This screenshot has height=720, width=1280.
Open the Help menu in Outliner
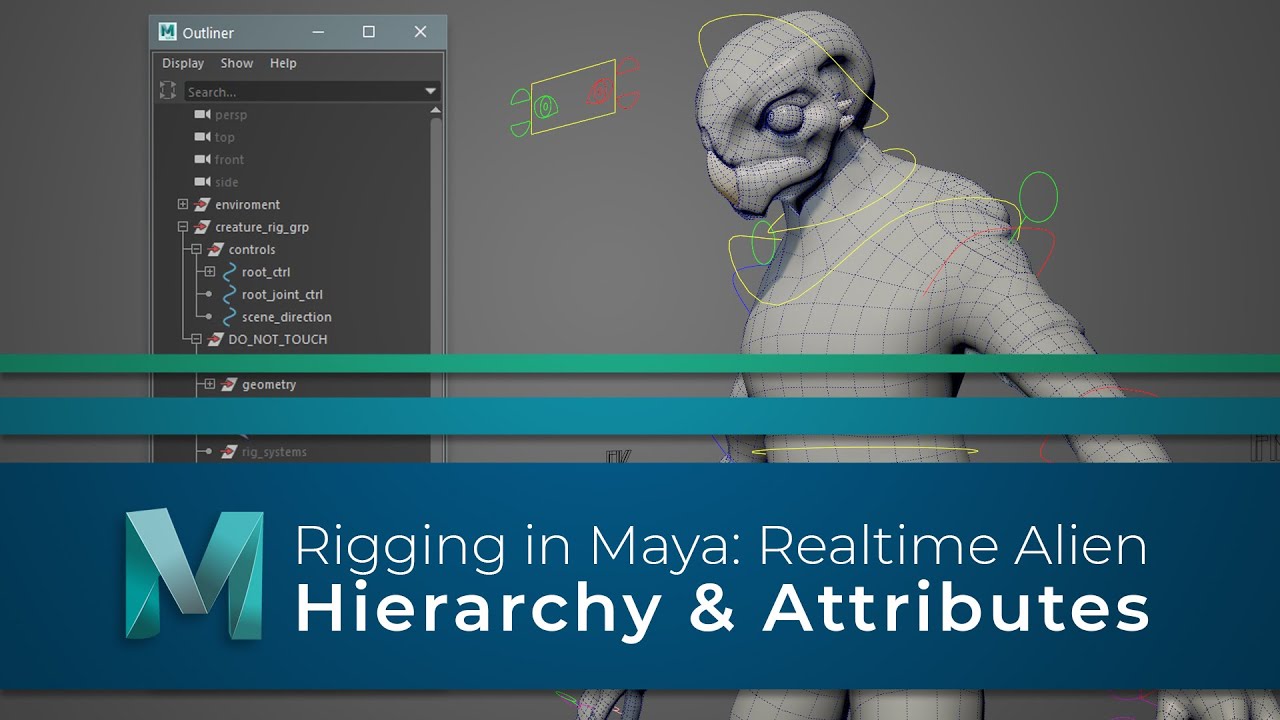283,63
